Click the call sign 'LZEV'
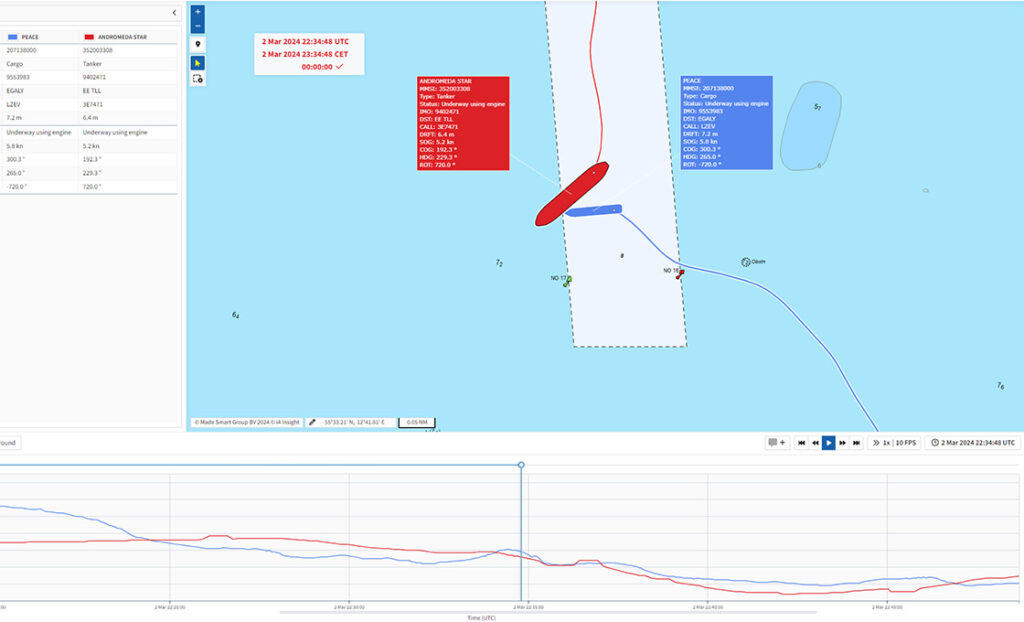The height and width of the screenshot is (622, 1024). 13,105
